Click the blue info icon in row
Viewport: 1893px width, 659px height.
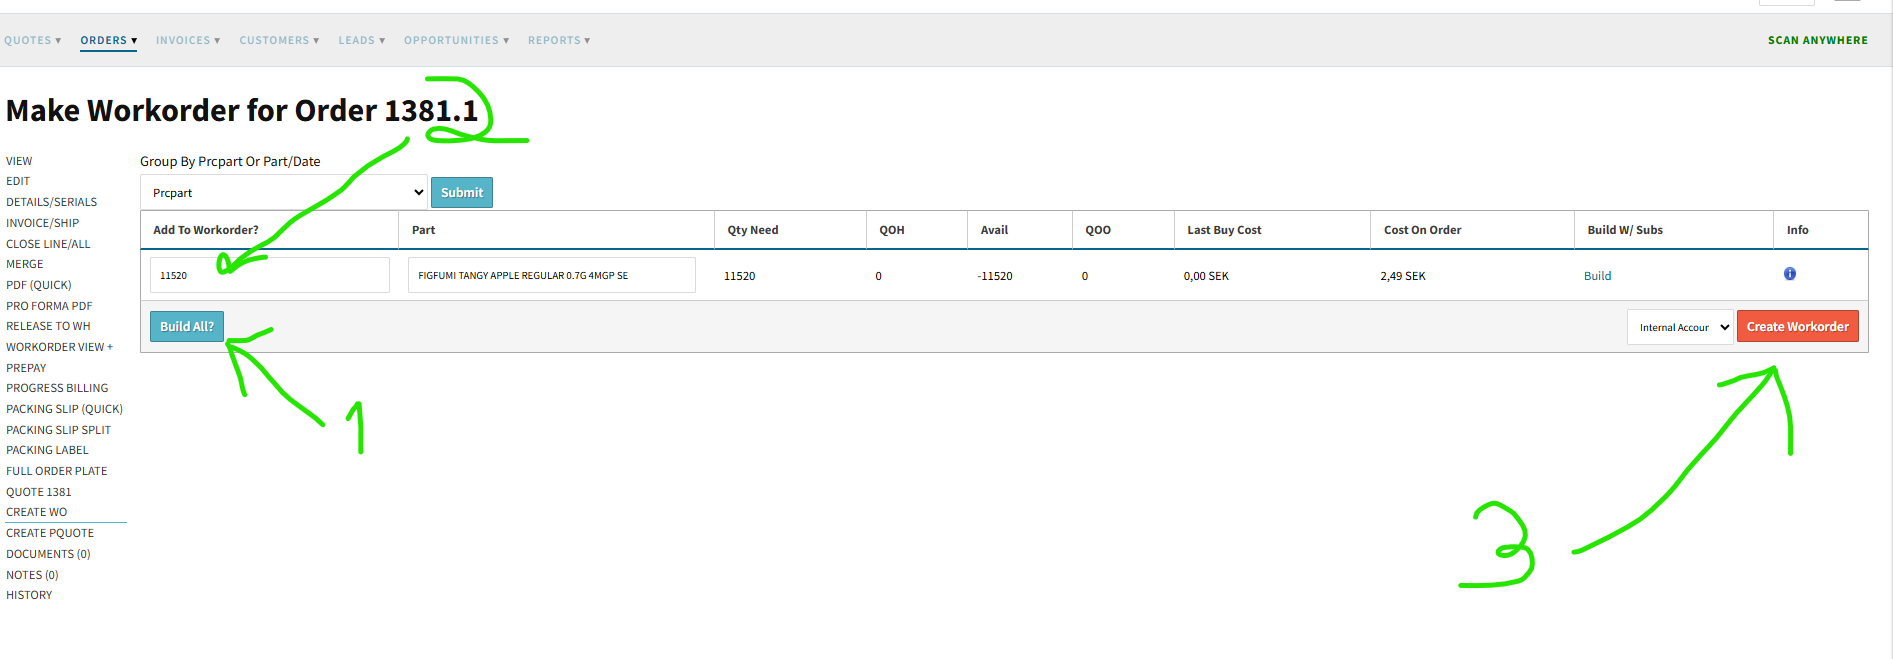(x=1789, y=274)
